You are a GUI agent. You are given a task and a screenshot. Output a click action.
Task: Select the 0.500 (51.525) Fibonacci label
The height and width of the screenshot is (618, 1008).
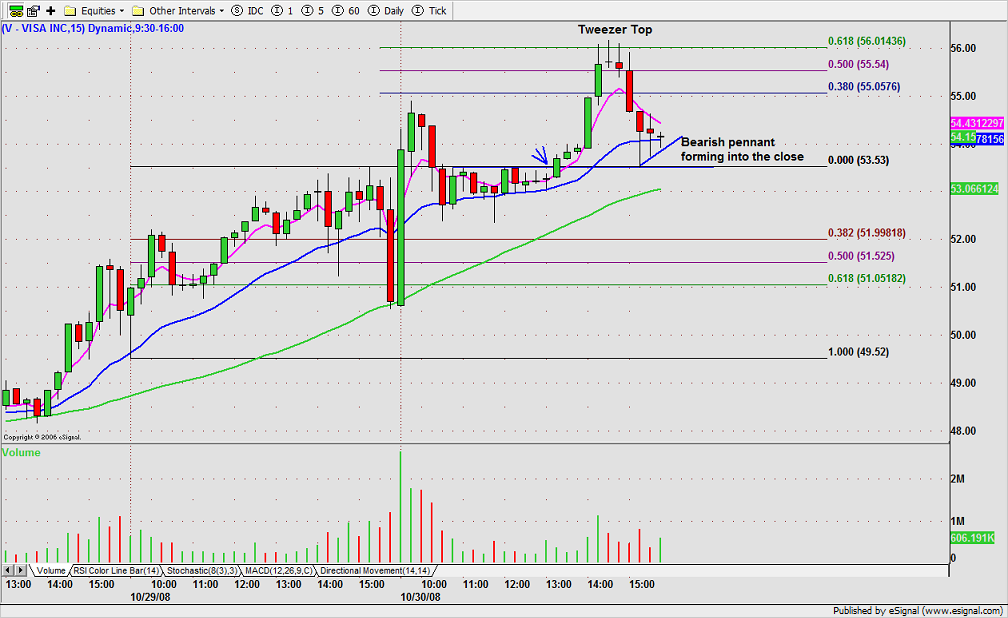coord(861,256)
